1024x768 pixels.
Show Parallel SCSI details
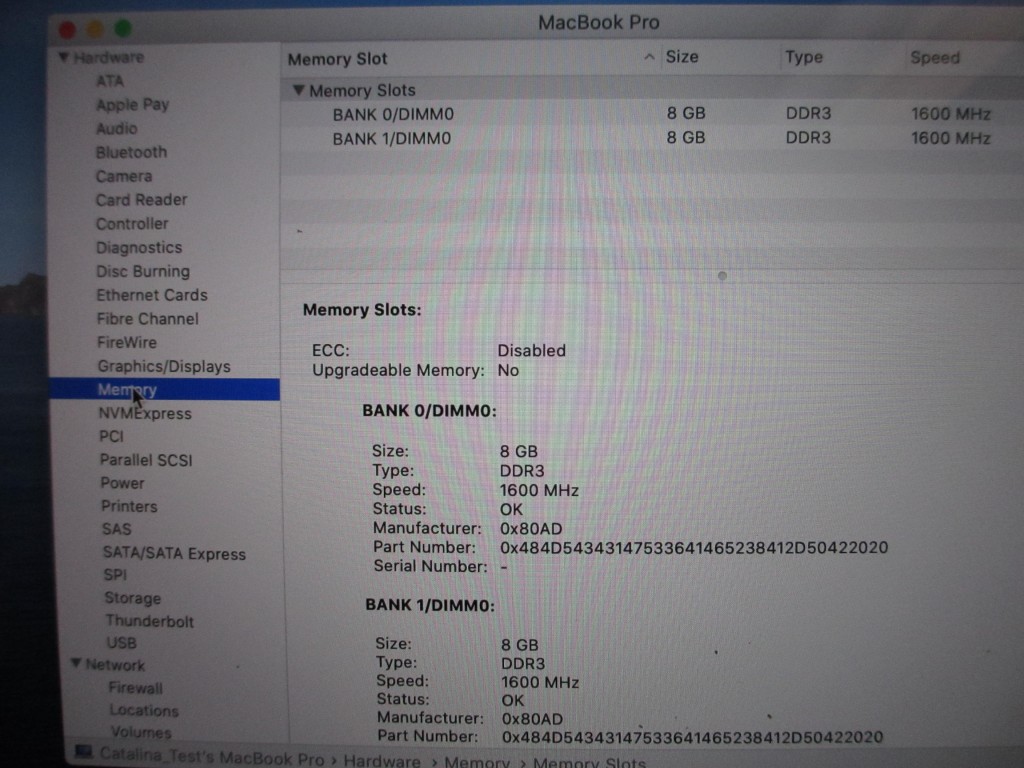click(146, 460)
